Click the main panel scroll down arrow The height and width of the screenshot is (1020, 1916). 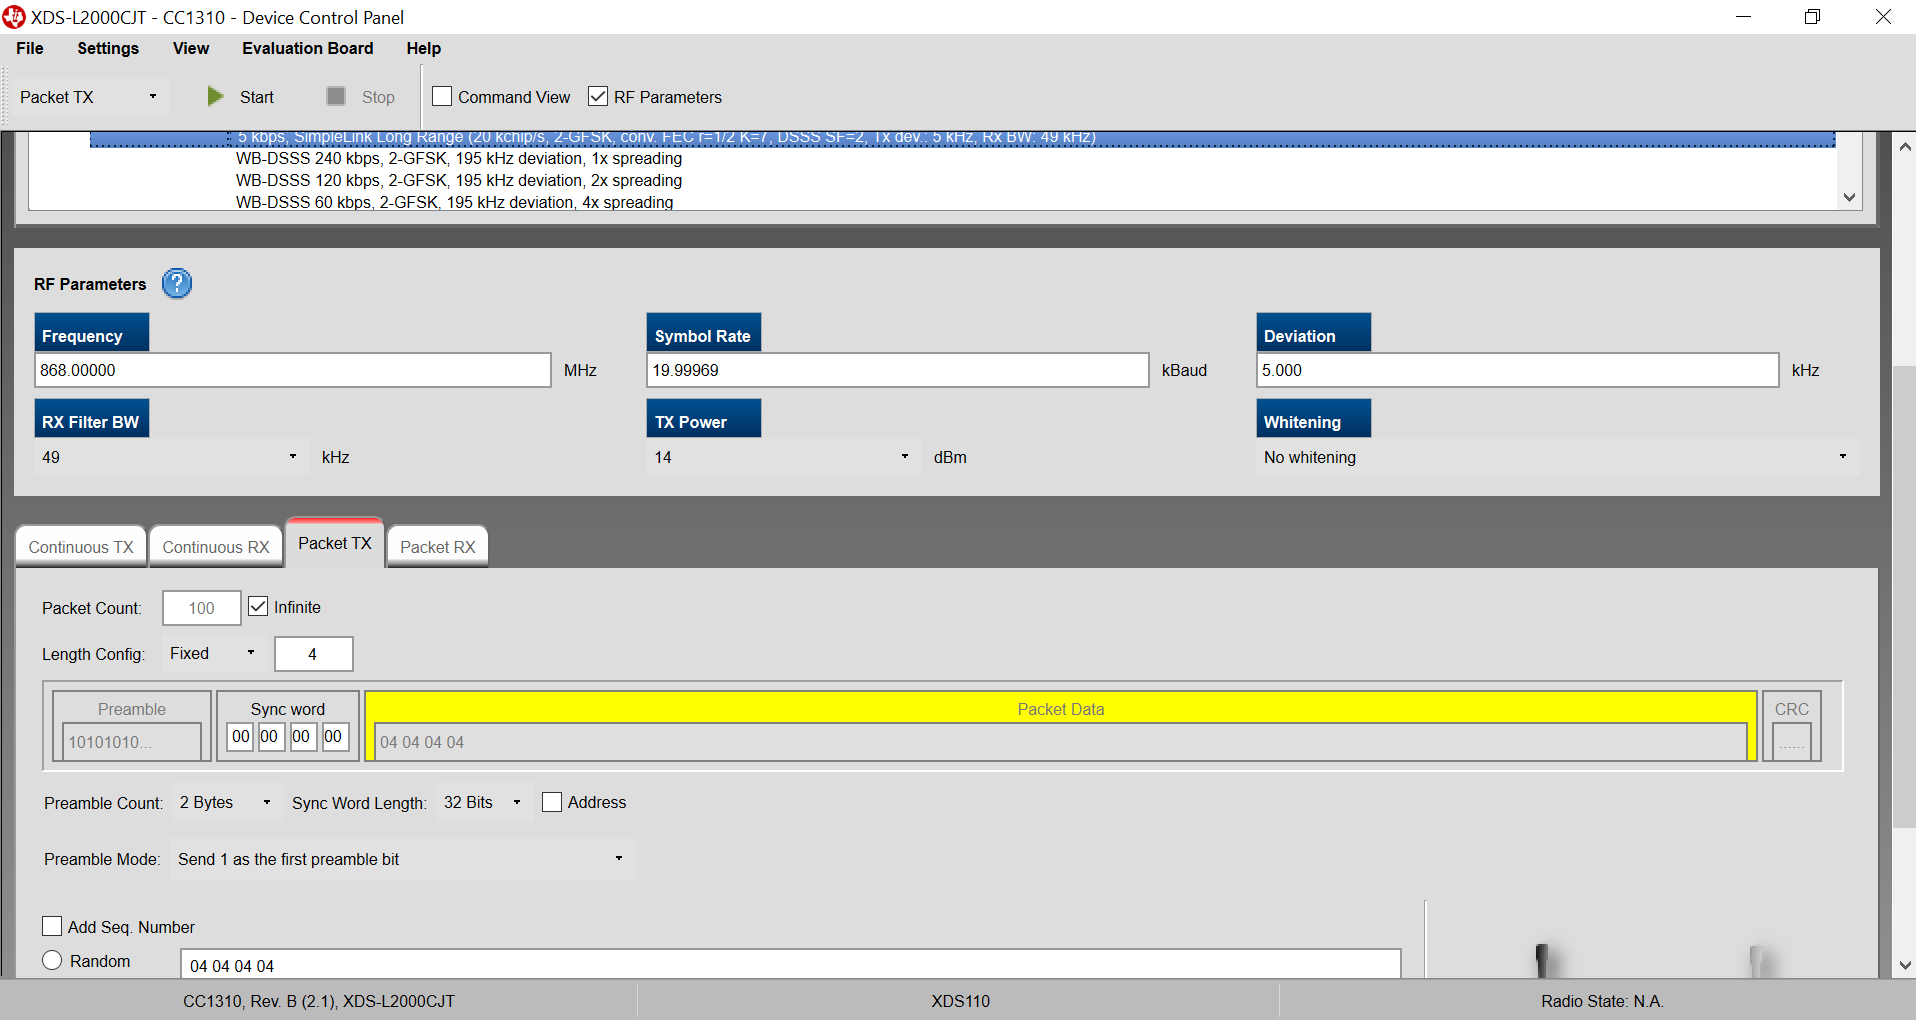[1905, 965]
